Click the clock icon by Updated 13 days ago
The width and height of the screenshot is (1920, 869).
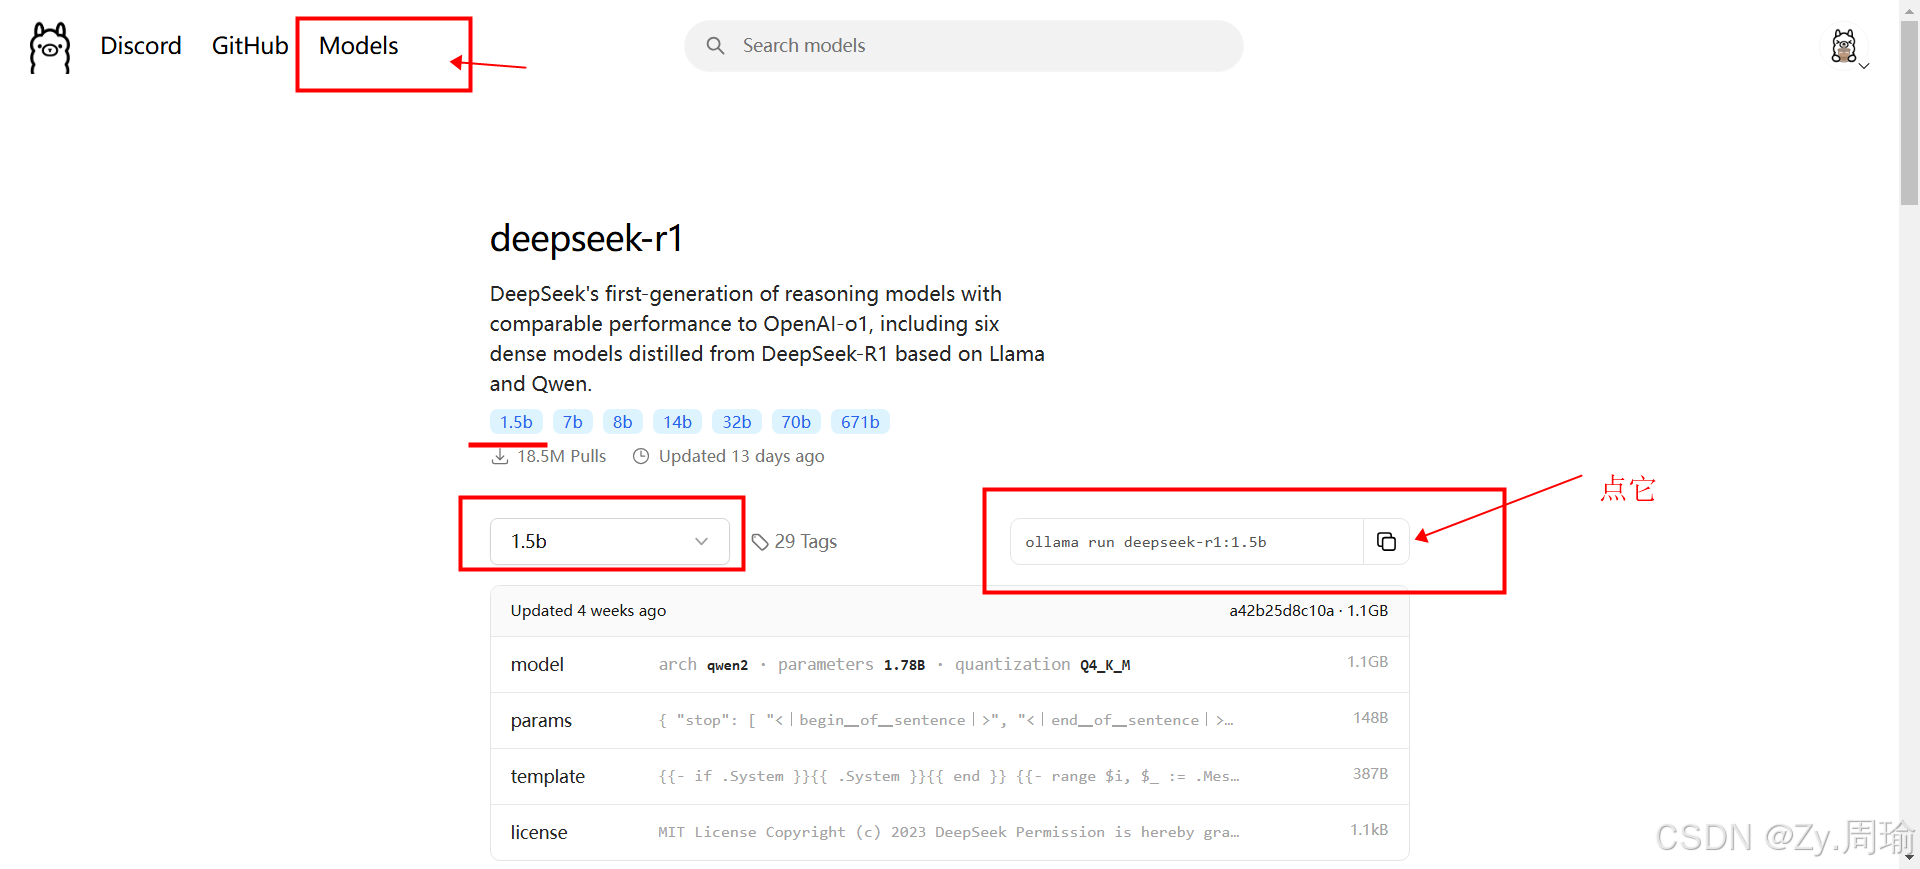pos(641,456)
